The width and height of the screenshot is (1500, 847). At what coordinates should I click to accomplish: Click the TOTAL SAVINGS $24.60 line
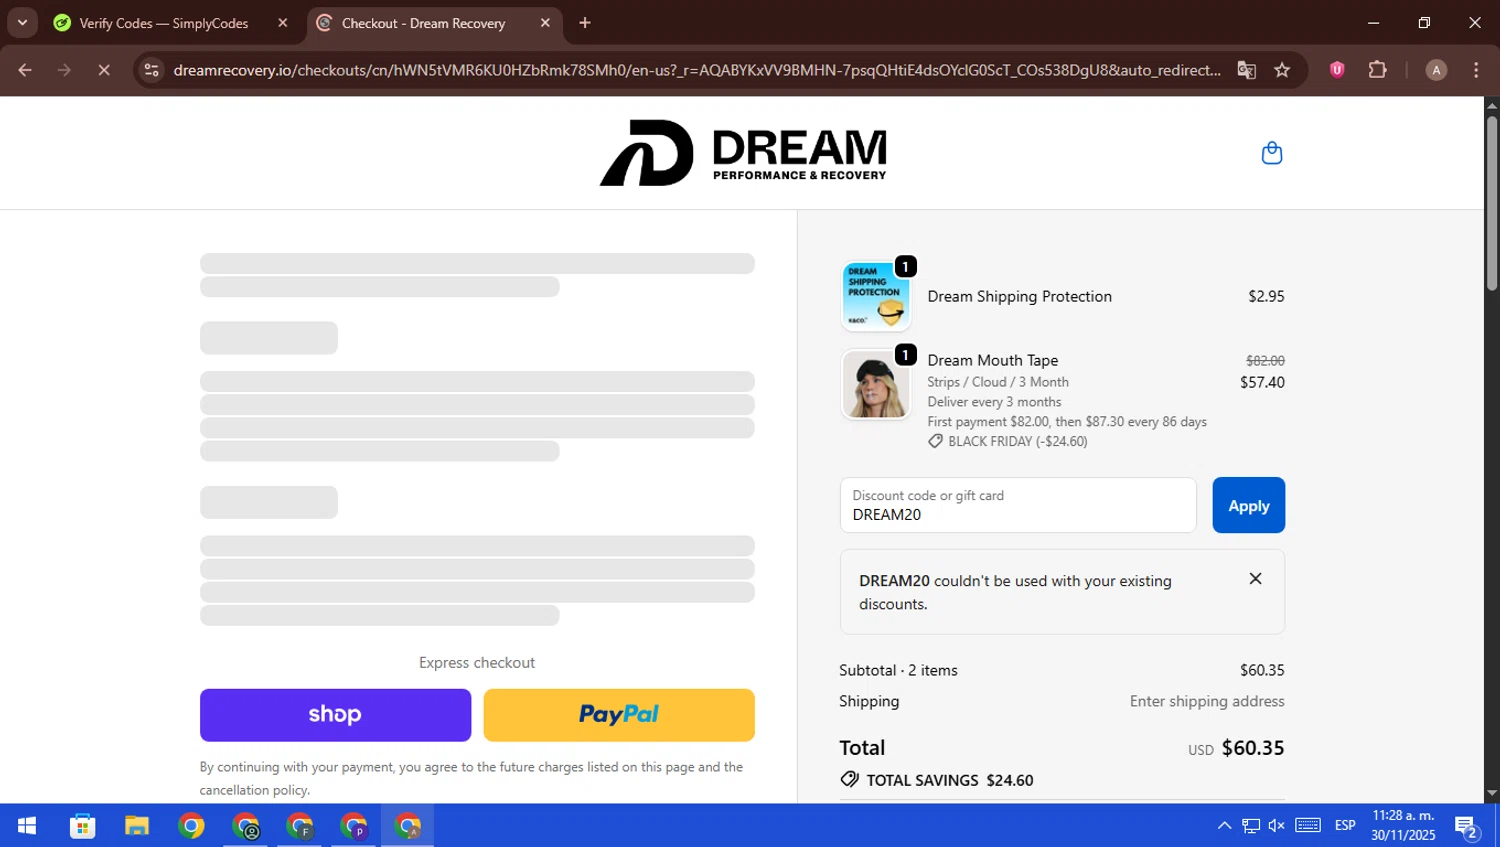937,780
